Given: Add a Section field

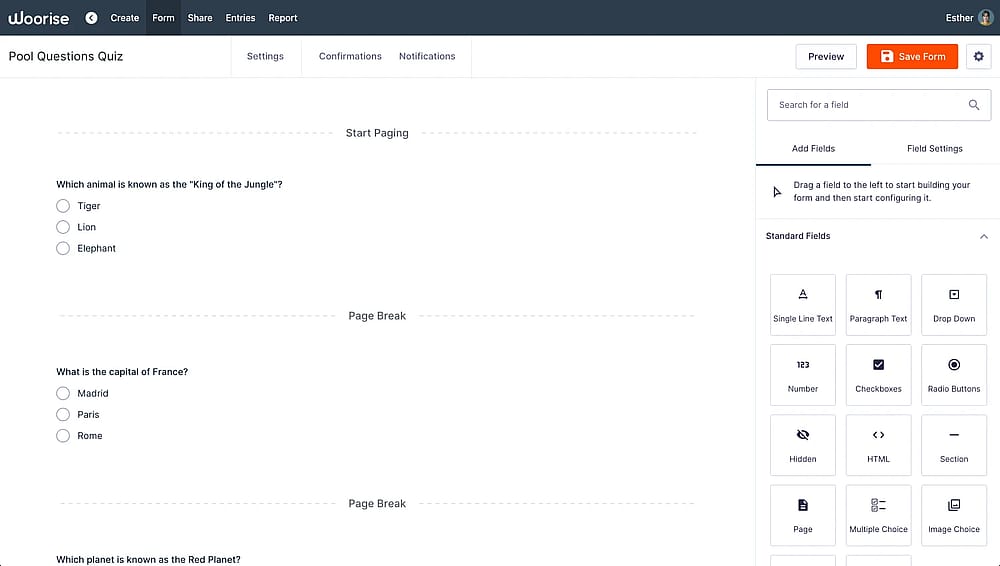Looking at the screenshot, I should [954, 445].
